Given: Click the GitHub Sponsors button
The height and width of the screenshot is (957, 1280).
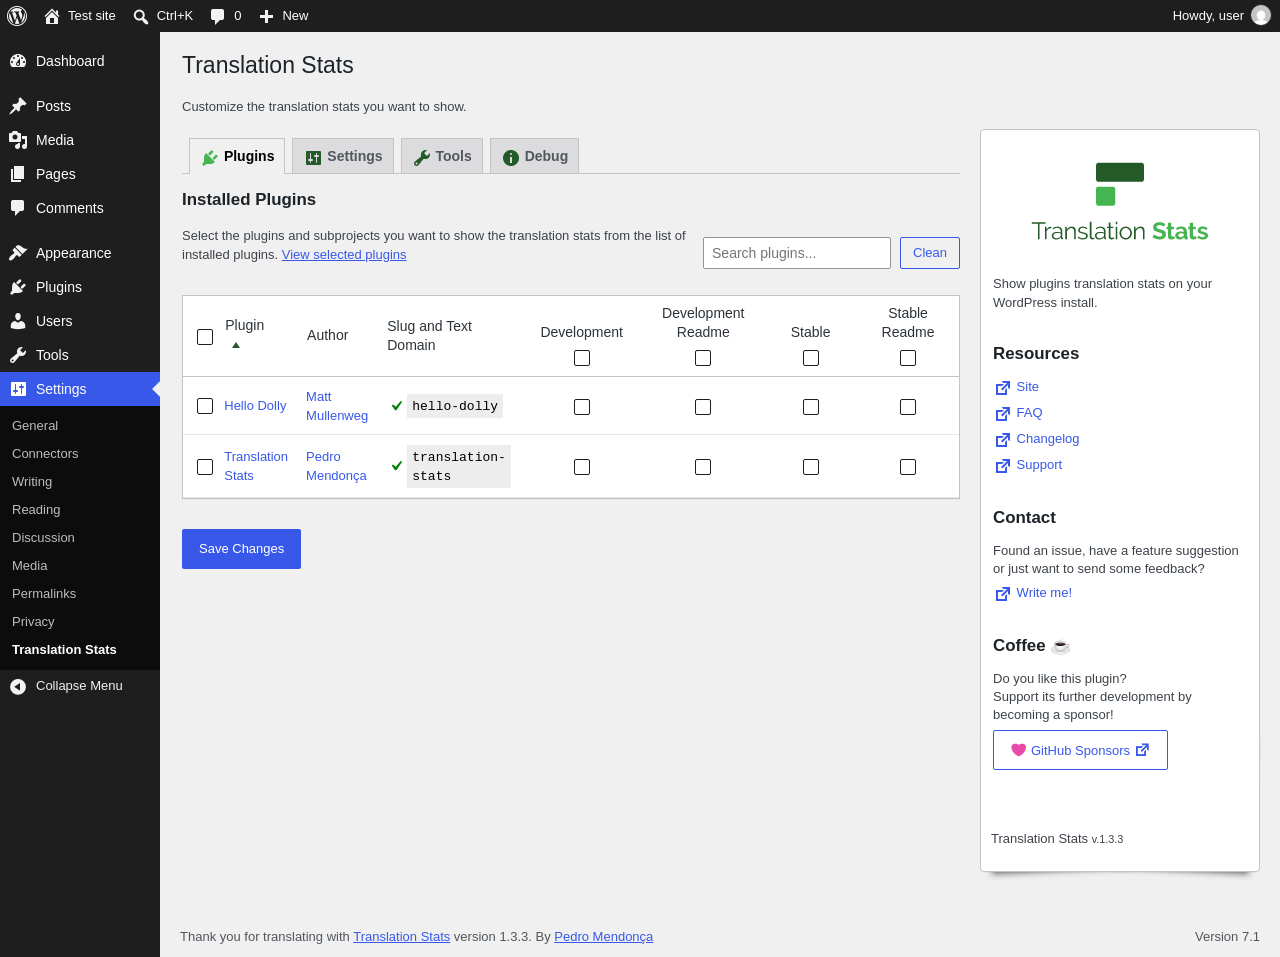Looking at the screenshot, I should (x=1080, y=750).
